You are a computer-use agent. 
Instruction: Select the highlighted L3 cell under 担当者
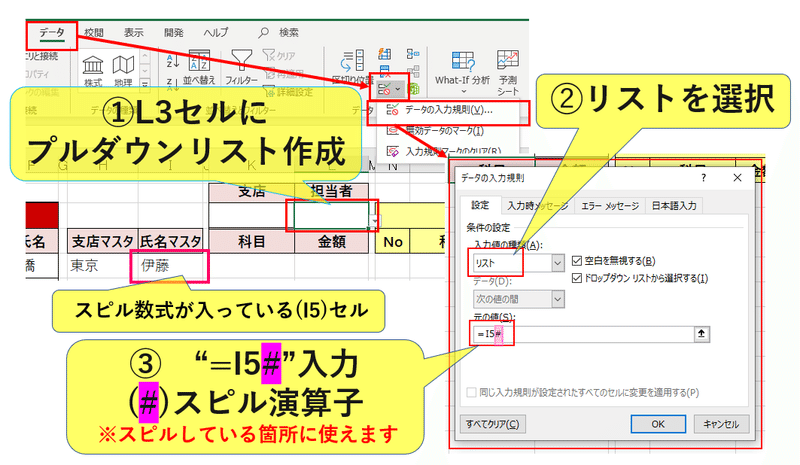[x=332, y=215]
